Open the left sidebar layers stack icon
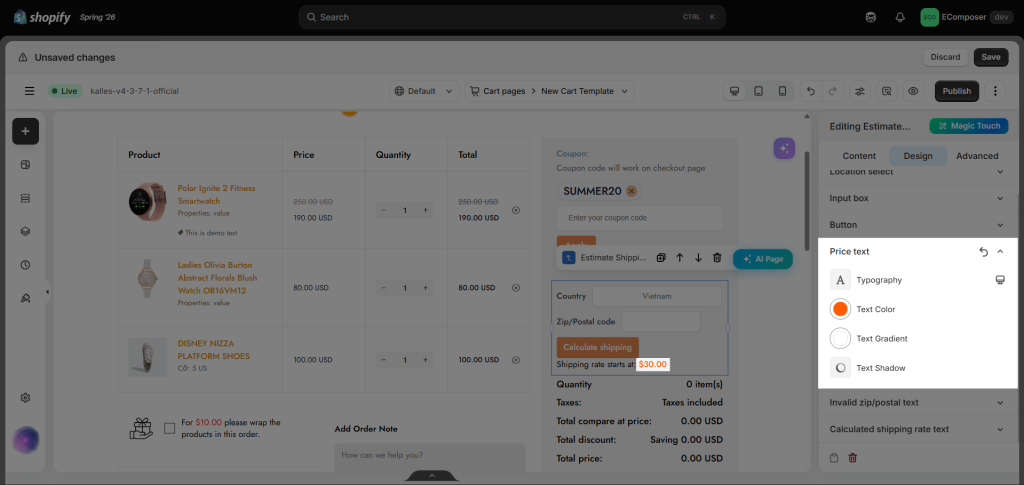1024x485 pixels. pyautogui.click(x=25, y=232)
